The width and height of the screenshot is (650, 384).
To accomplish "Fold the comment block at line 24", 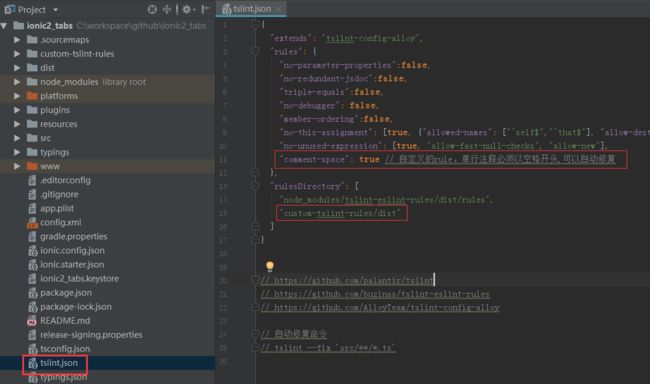I will click(x=255, y=334).
